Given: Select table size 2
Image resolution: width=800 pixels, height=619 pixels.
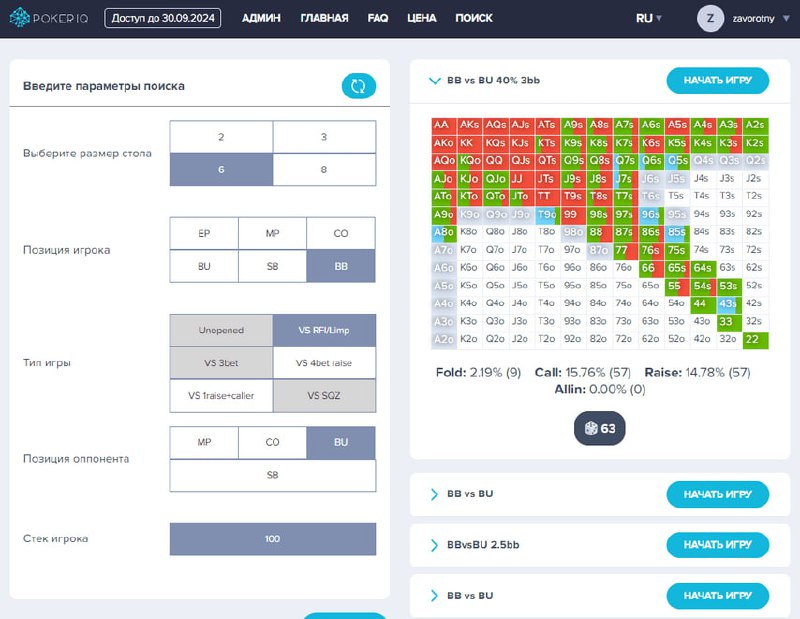Looking at the screenshot, I should tap(221, 137).
